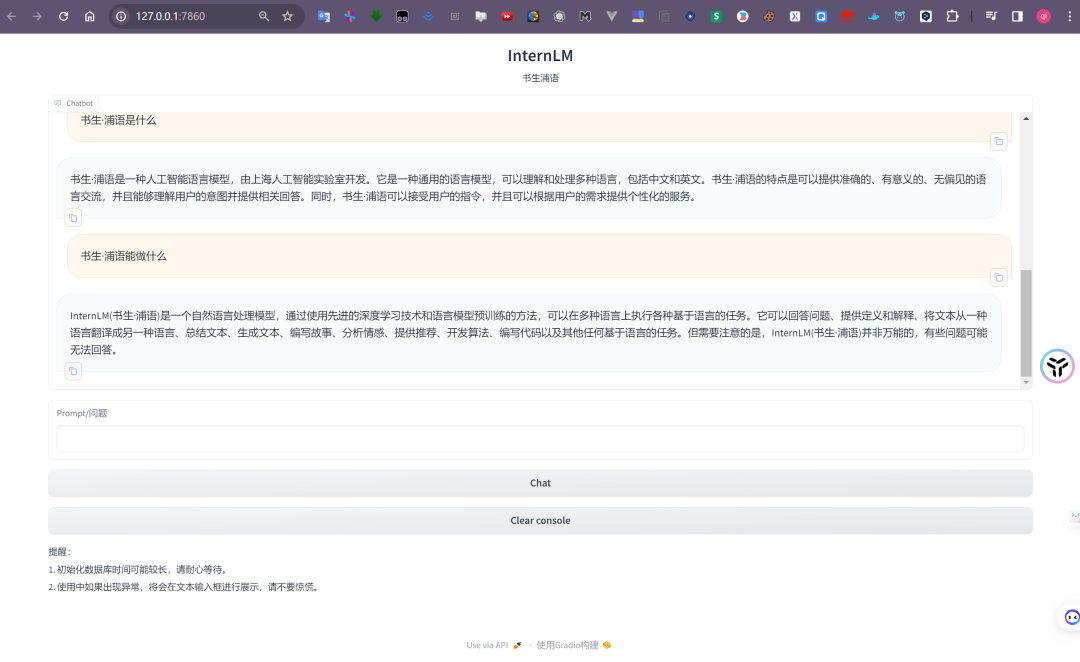Open the "Use via API" link

[x=494, y=645]
